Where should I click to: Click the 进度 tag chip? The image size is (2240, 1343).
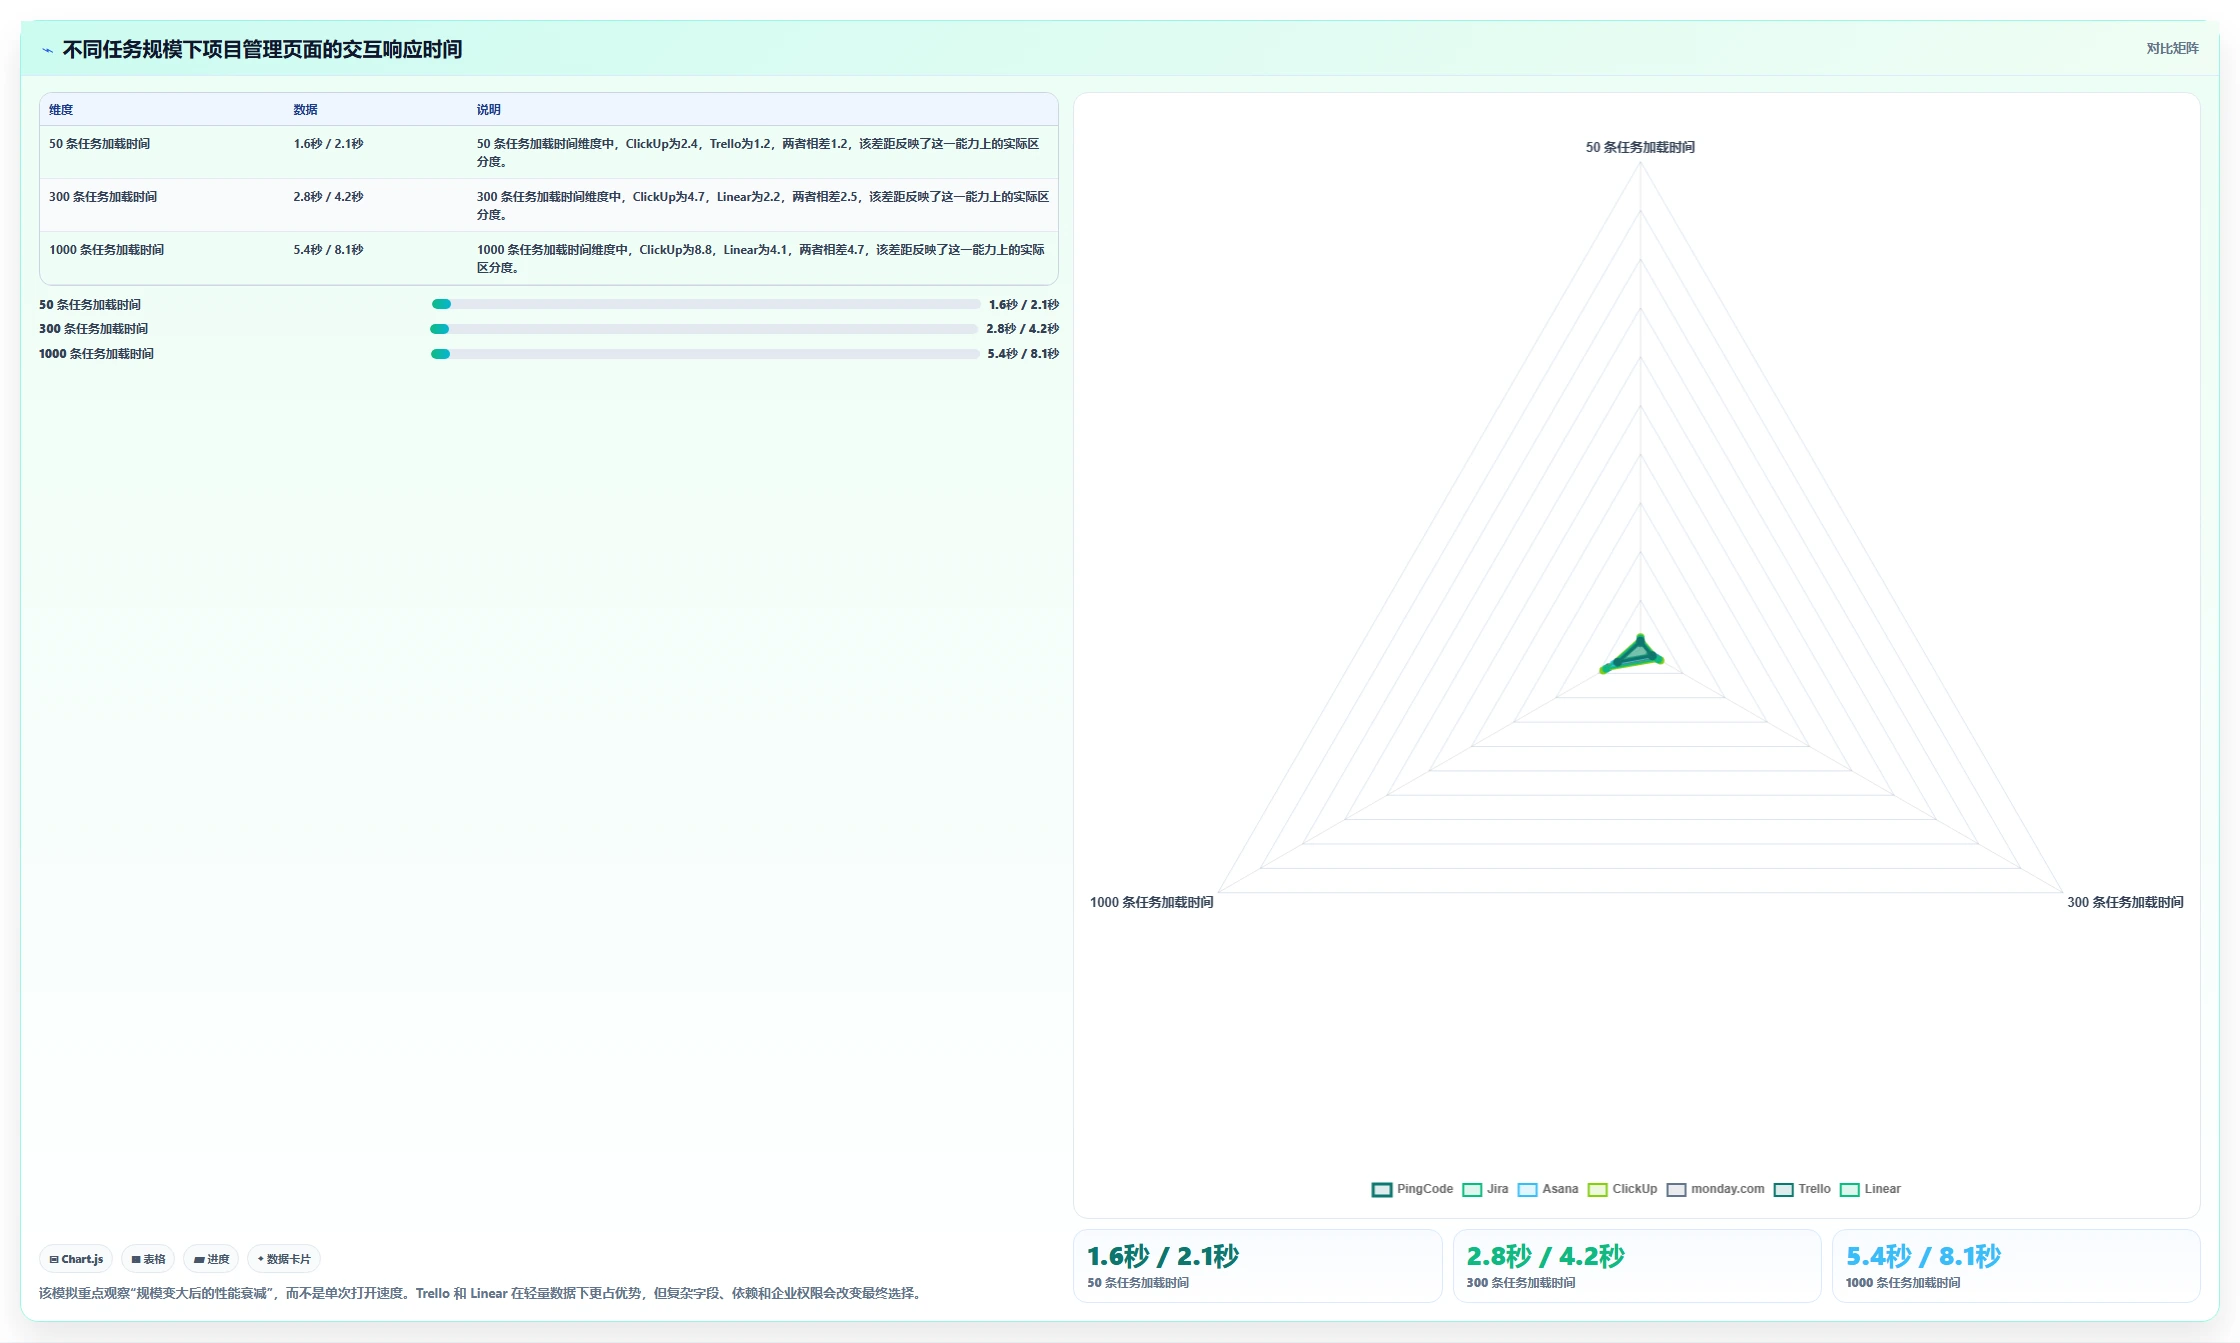click(211, 1259)
